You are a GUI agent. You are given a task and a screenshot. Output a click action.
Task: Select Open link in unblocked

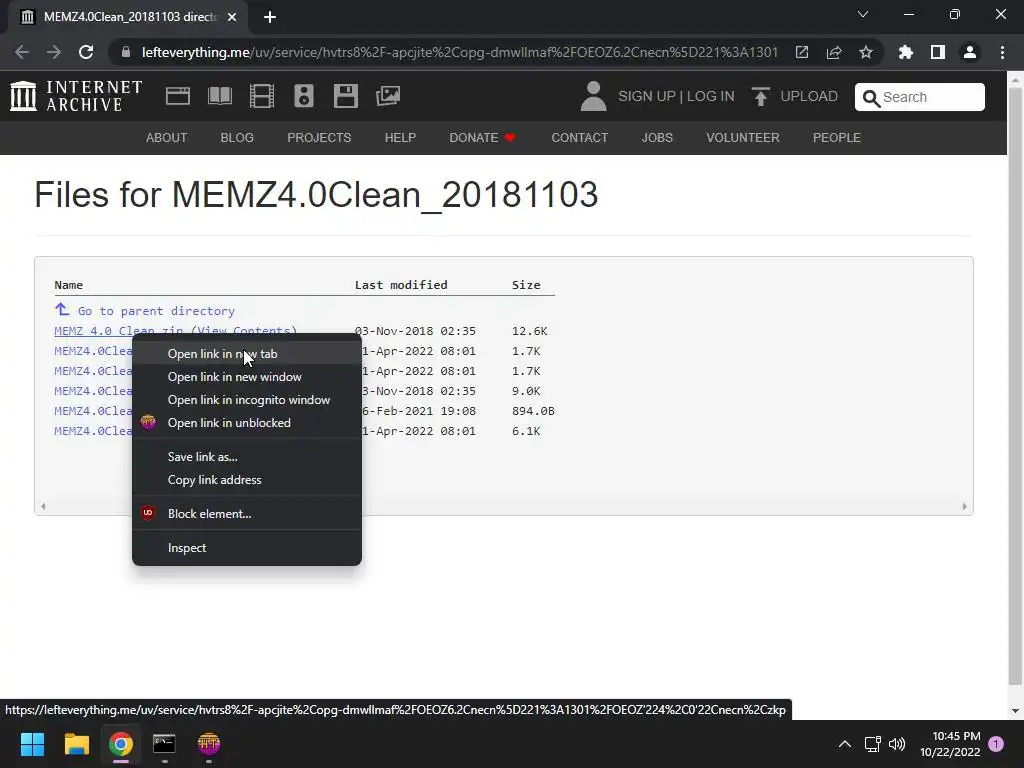coord(247,423)
